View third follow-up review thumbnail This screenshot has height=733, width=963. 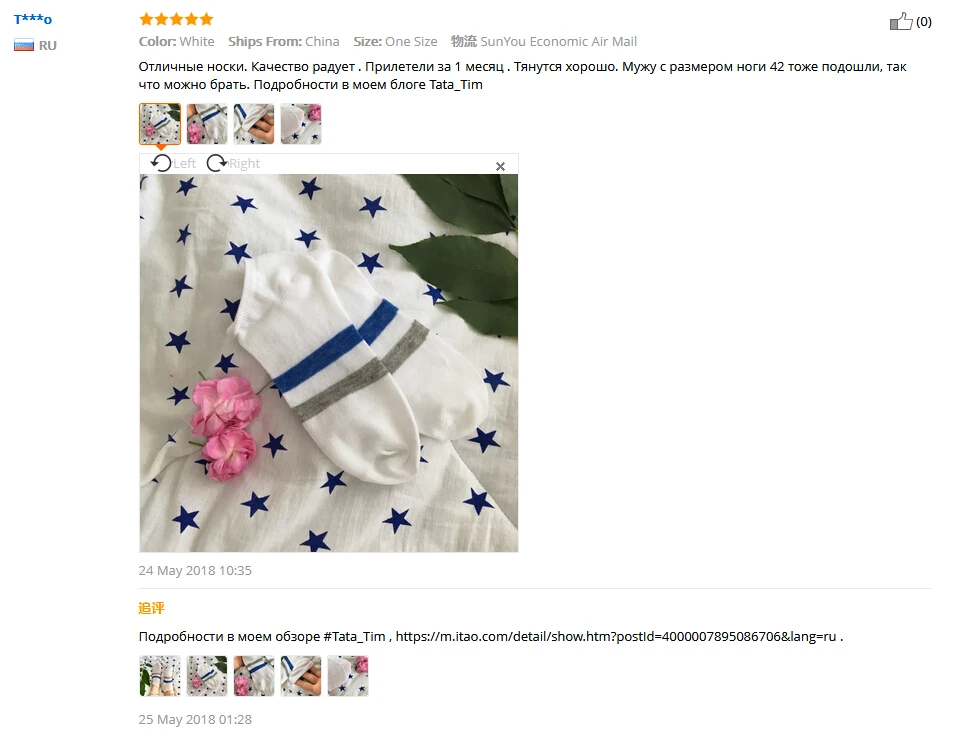click(254, 676)
